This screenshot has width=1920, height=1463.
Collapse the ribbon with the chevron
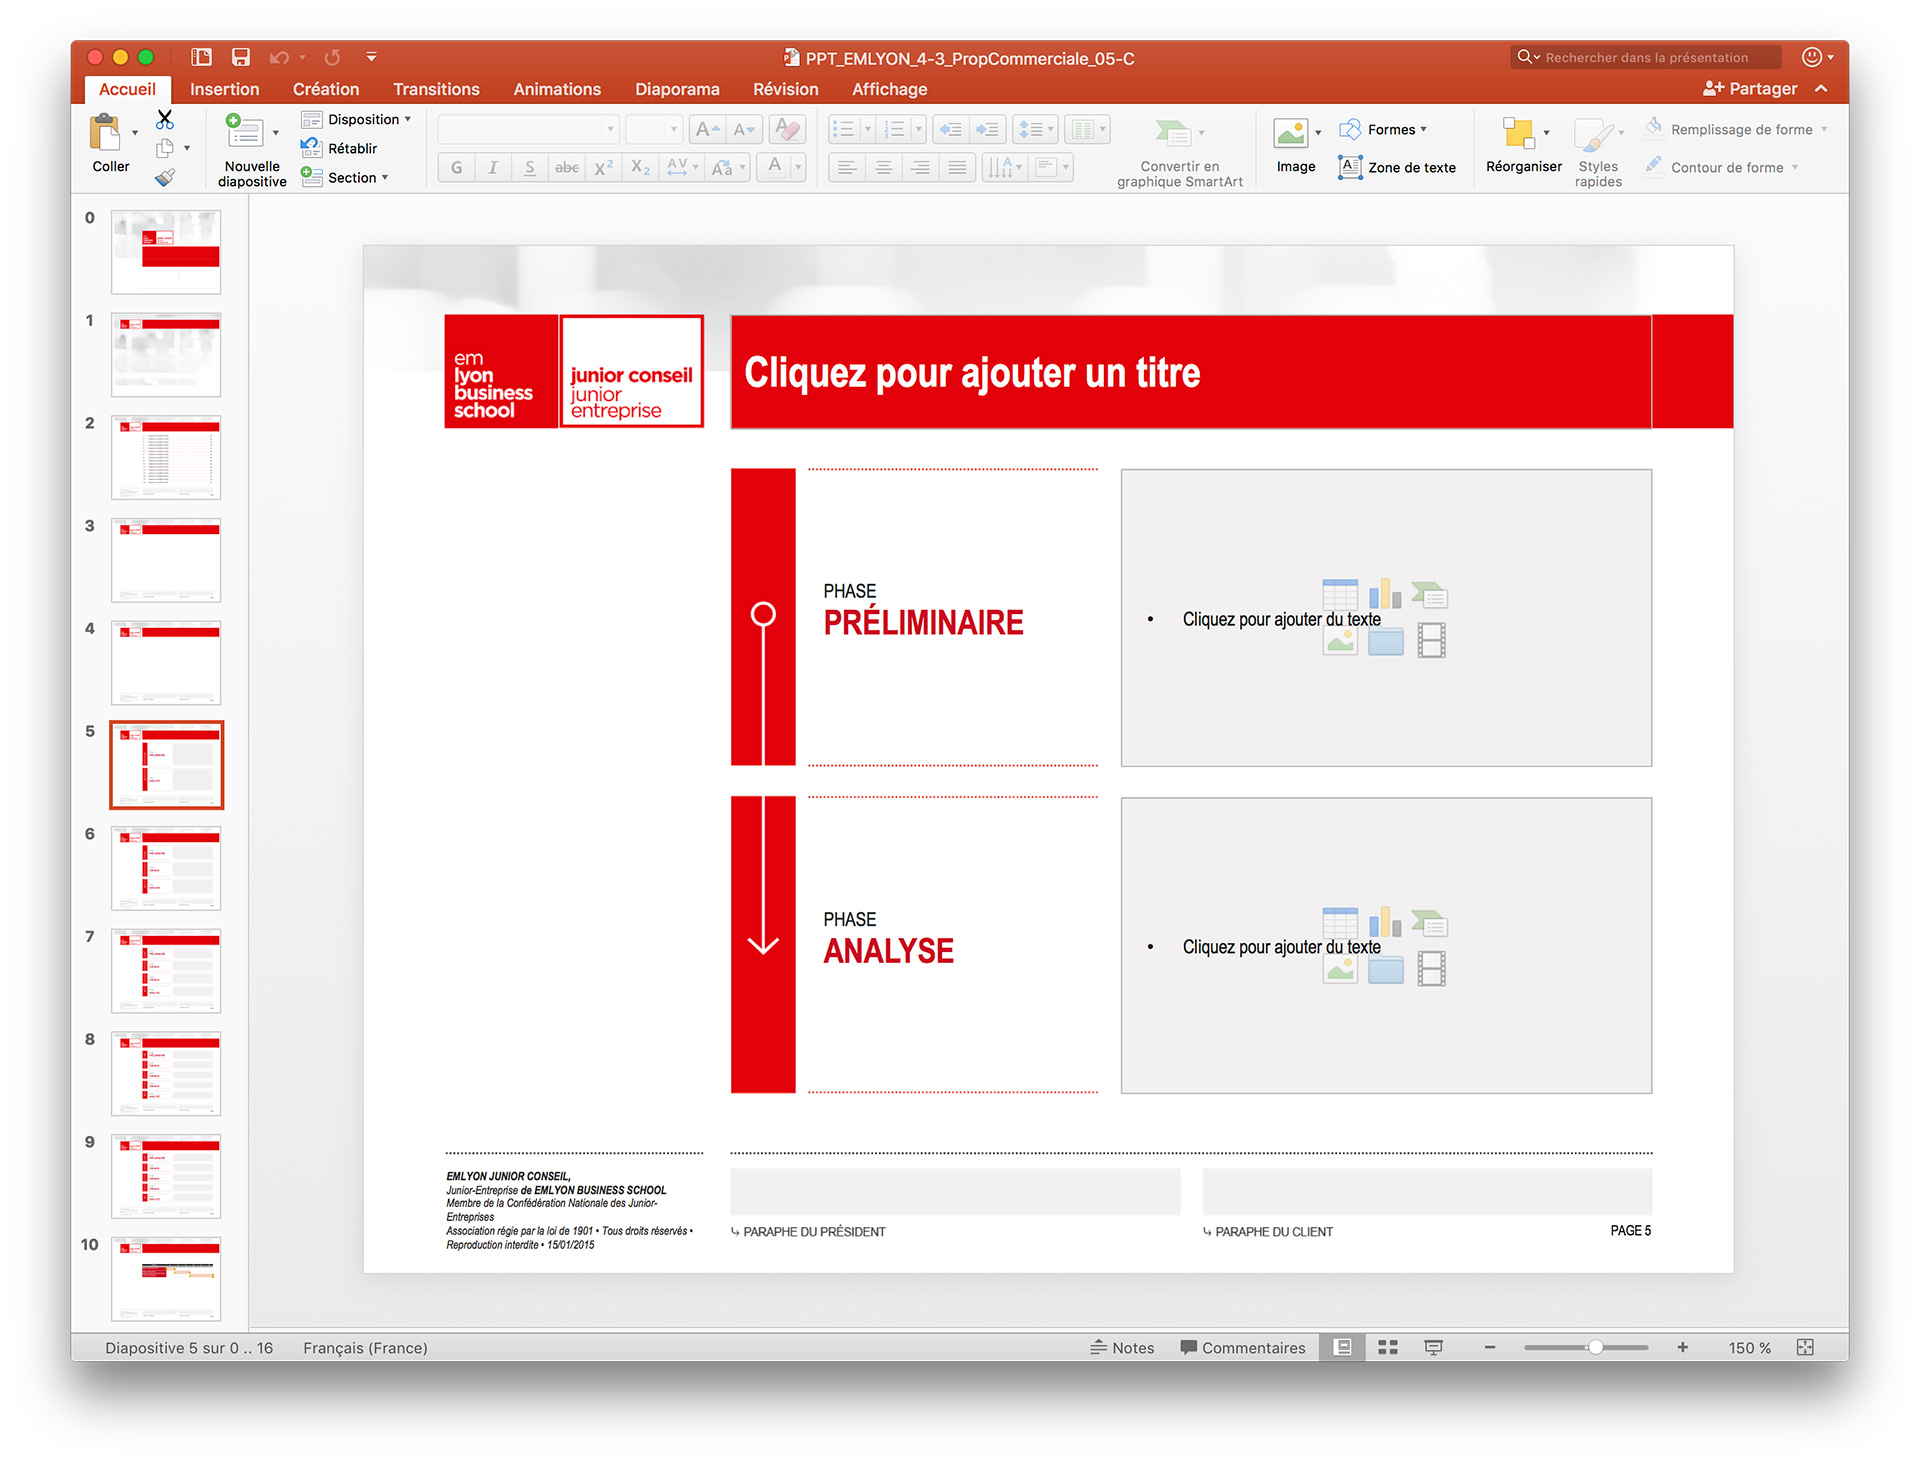click(1821, 88)
